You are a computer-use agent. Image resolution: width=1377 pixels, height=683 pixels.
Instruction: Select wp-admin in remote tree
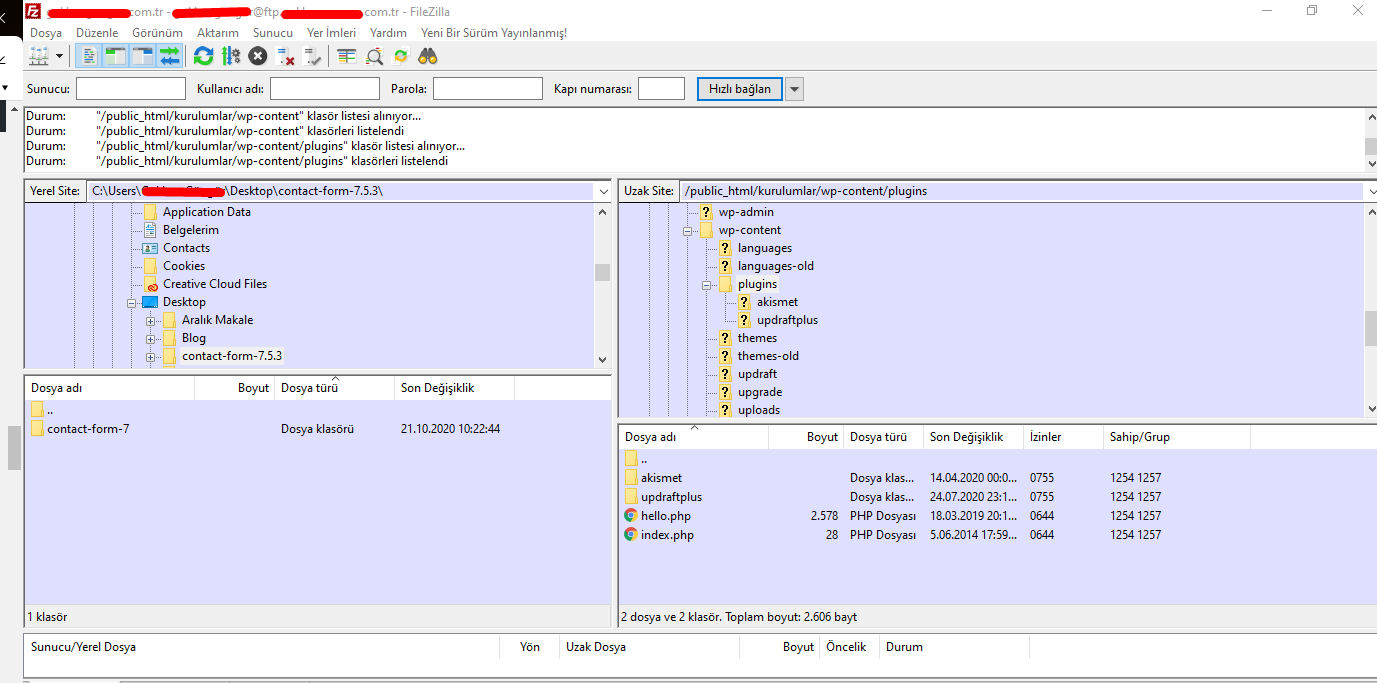point(746,212)
